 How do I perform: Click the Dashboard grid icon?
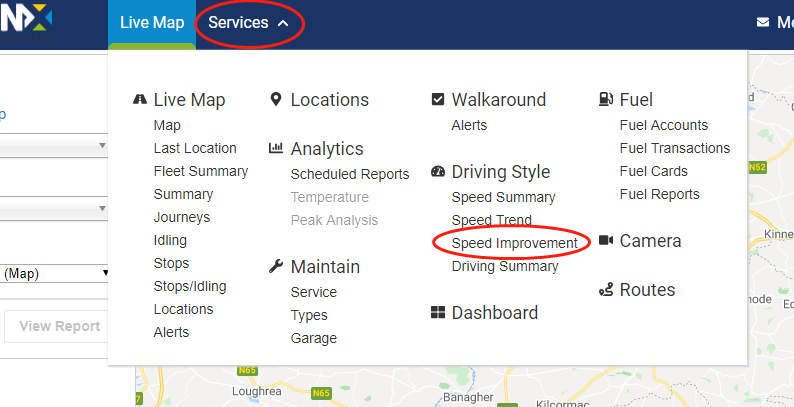[438, 312]
